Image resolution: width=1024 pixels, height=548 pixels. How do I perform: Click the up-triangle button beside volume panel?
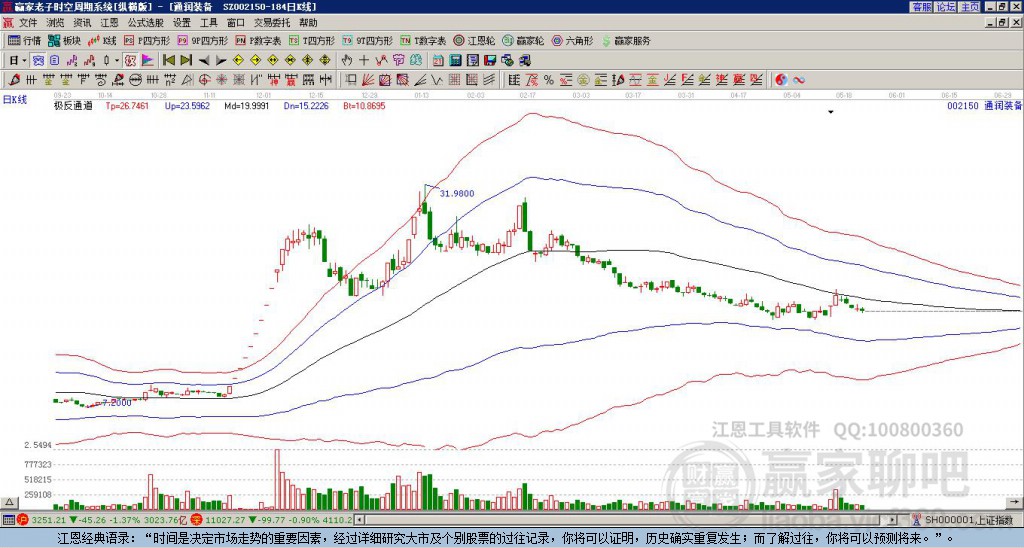coord(9,502)
